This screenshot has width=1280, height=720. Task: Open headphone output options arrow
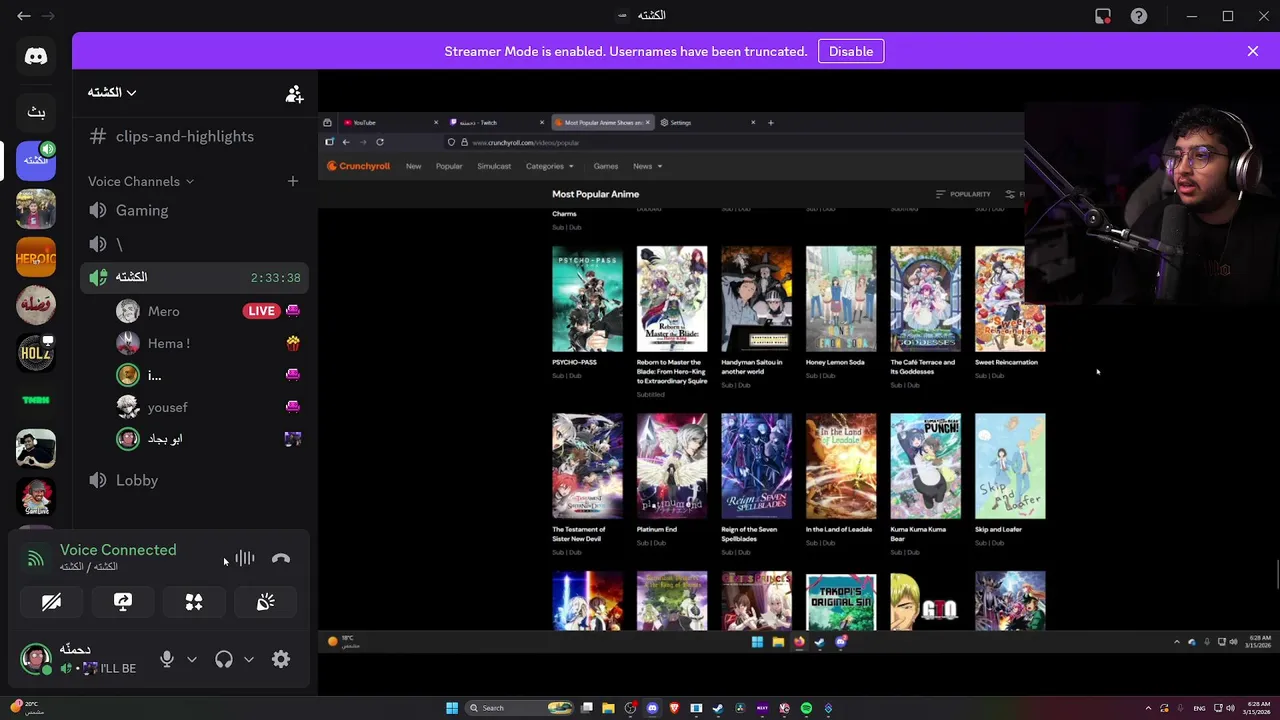pos(249,659)
